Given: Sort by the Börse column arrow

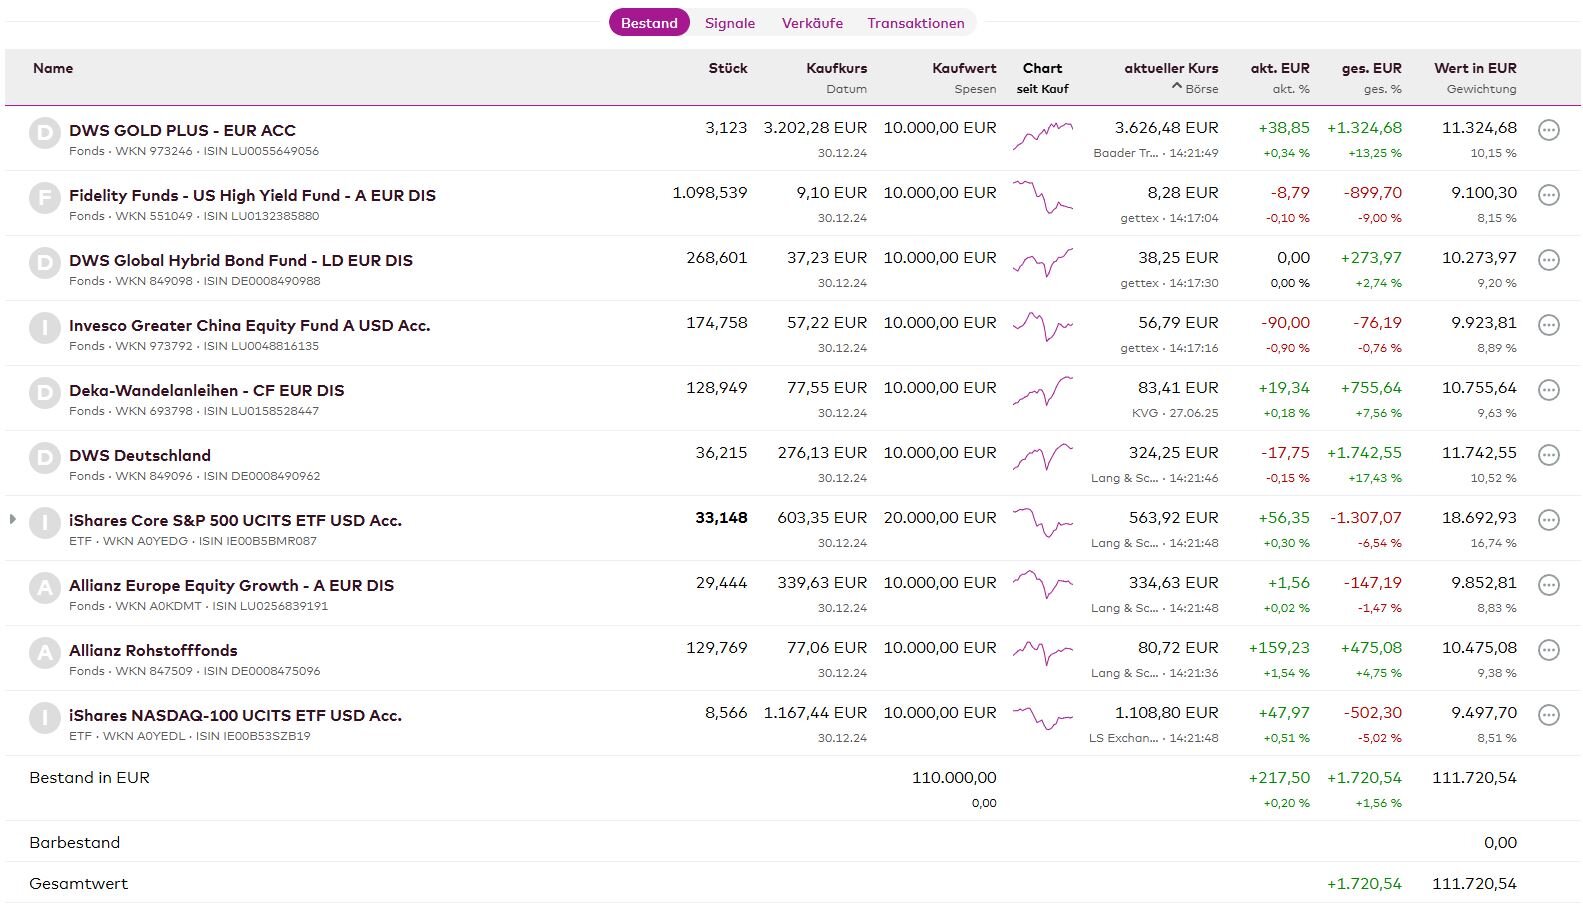Looking at the screenshot, I should pyautogui.click(x=1177, y=88).
